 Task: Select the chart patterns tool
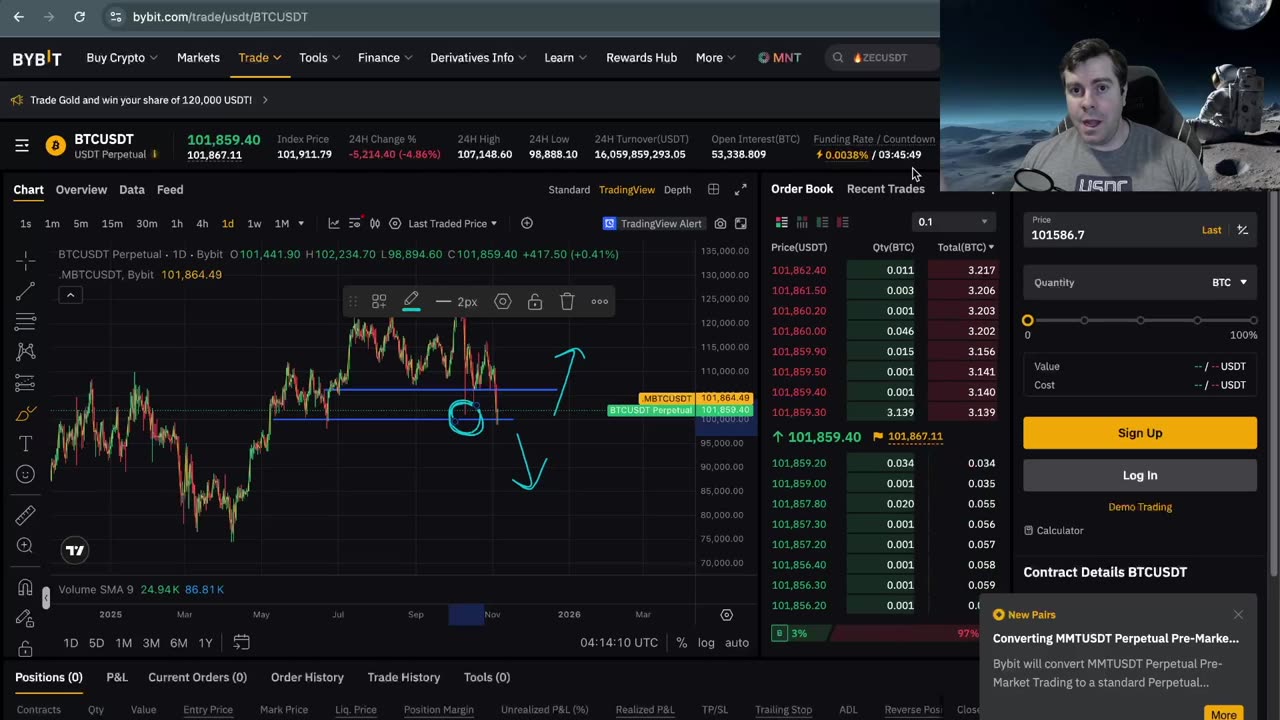coord(25,352)
